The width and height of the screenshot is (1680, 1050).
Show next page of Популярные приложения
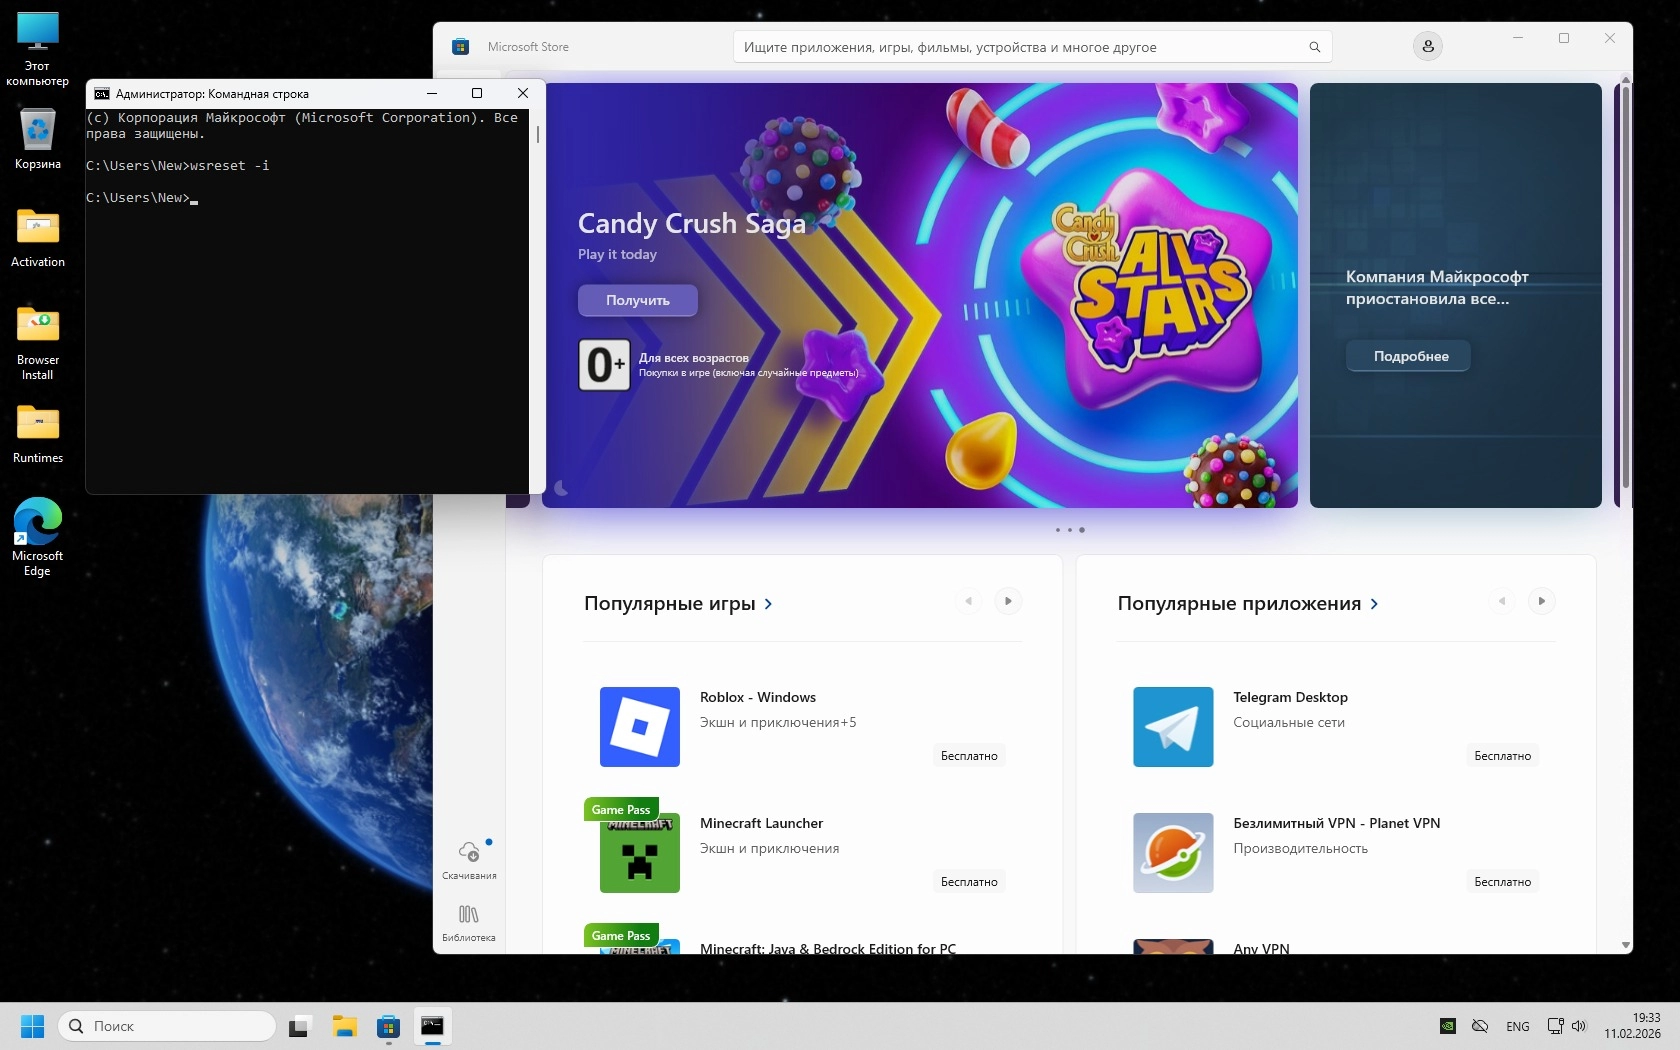1542,601
